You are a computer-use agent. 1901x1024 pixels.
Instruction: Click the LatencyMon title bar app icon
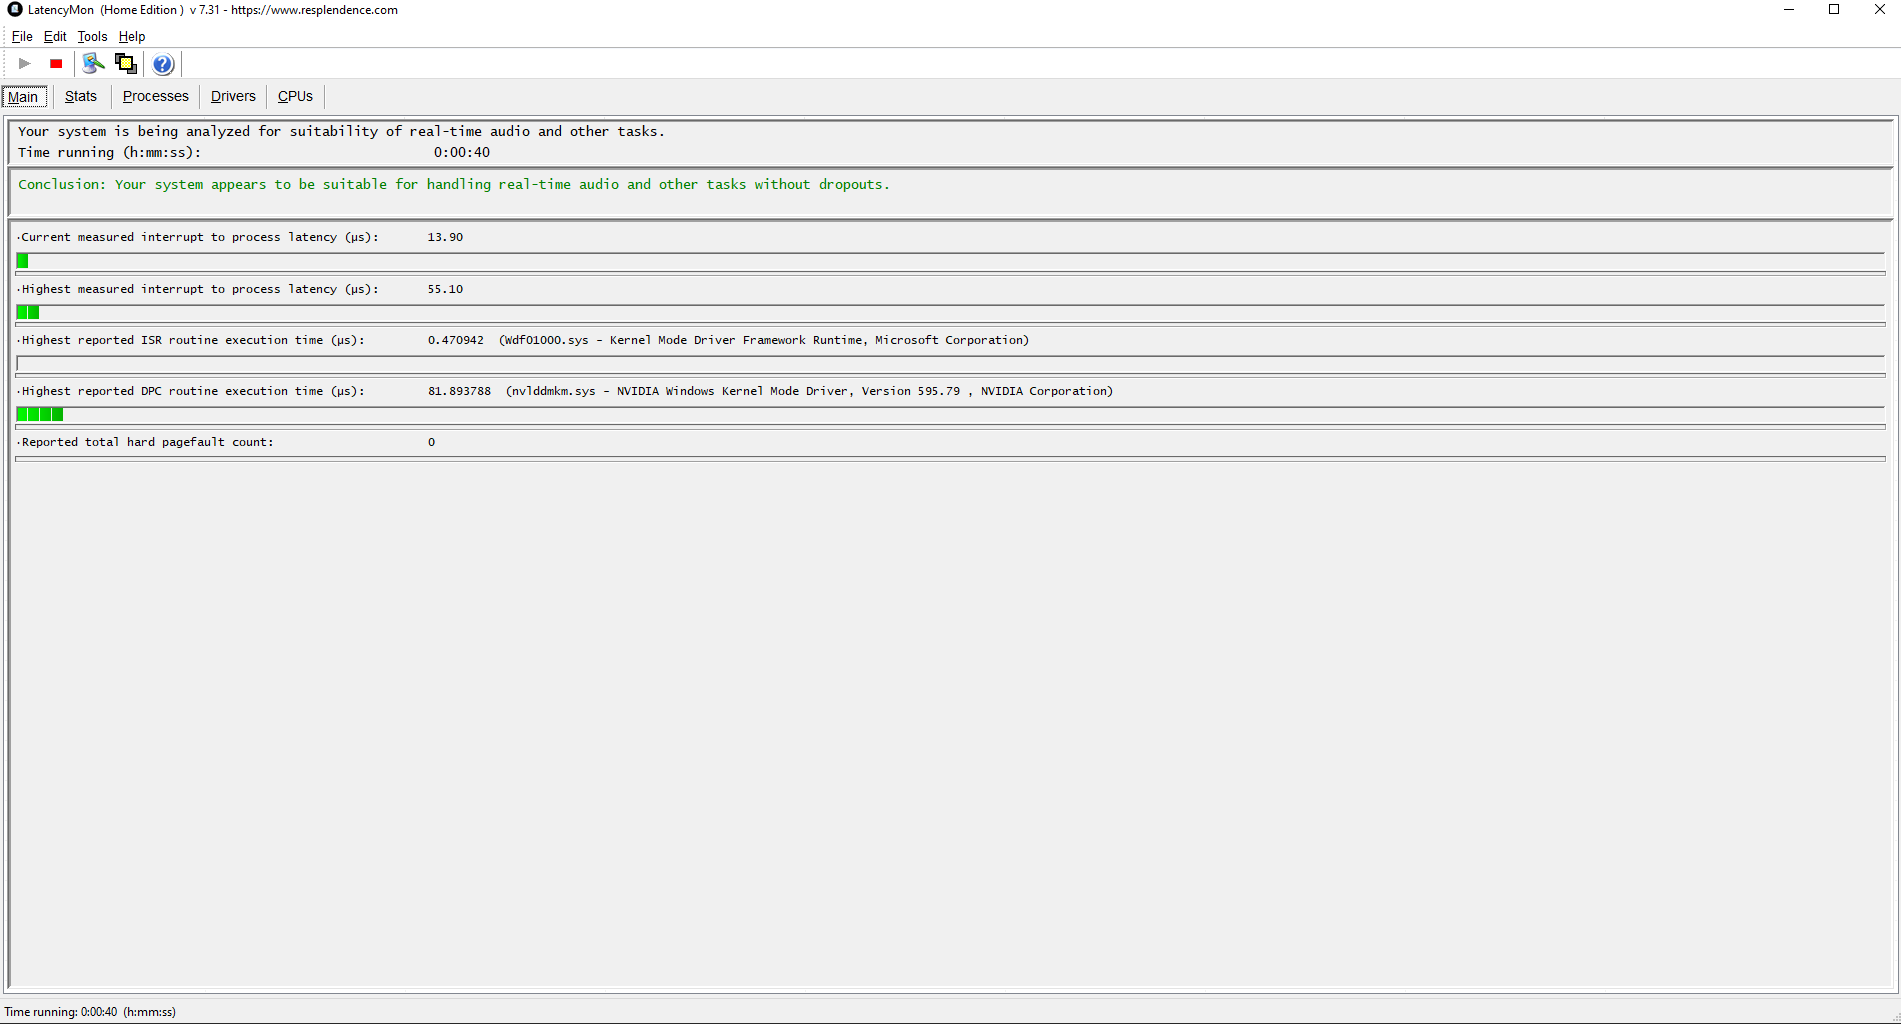coord(14,10)
